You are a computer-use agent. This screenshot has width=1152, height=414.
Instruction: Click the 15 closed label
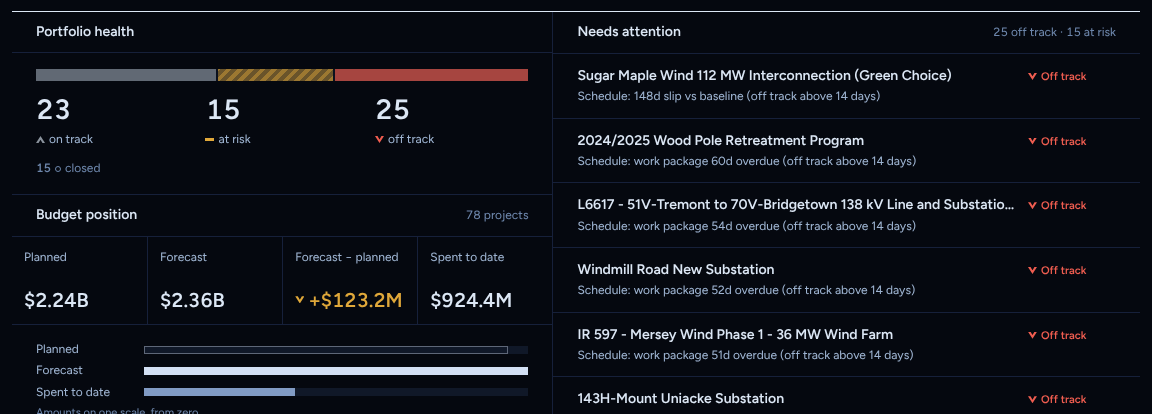[68, 168]
